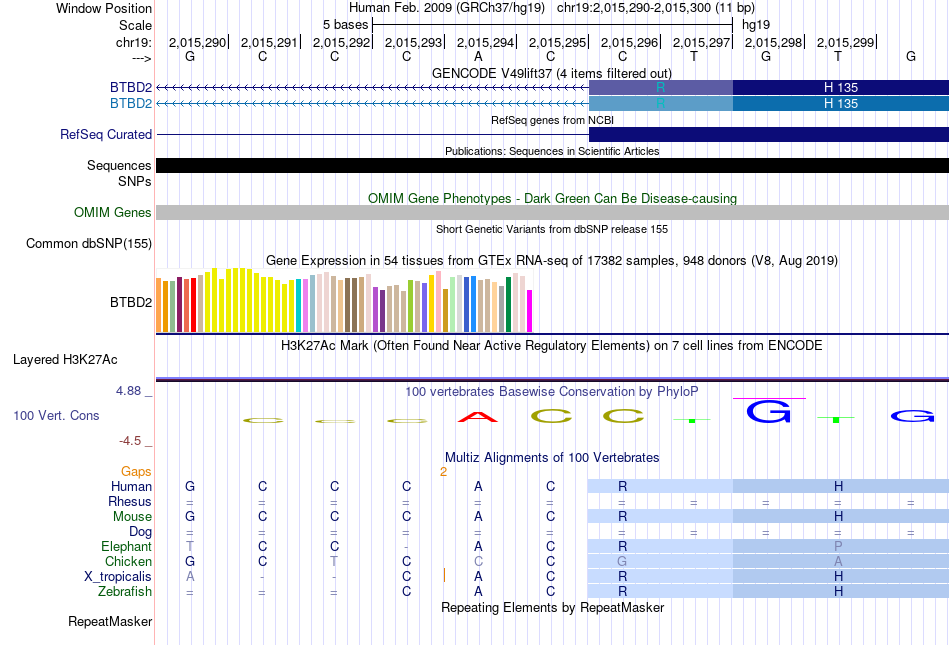Click the lighter blue H 135 exon block
This screenshot has width=950, height=645.
click(x=841, y=104)
